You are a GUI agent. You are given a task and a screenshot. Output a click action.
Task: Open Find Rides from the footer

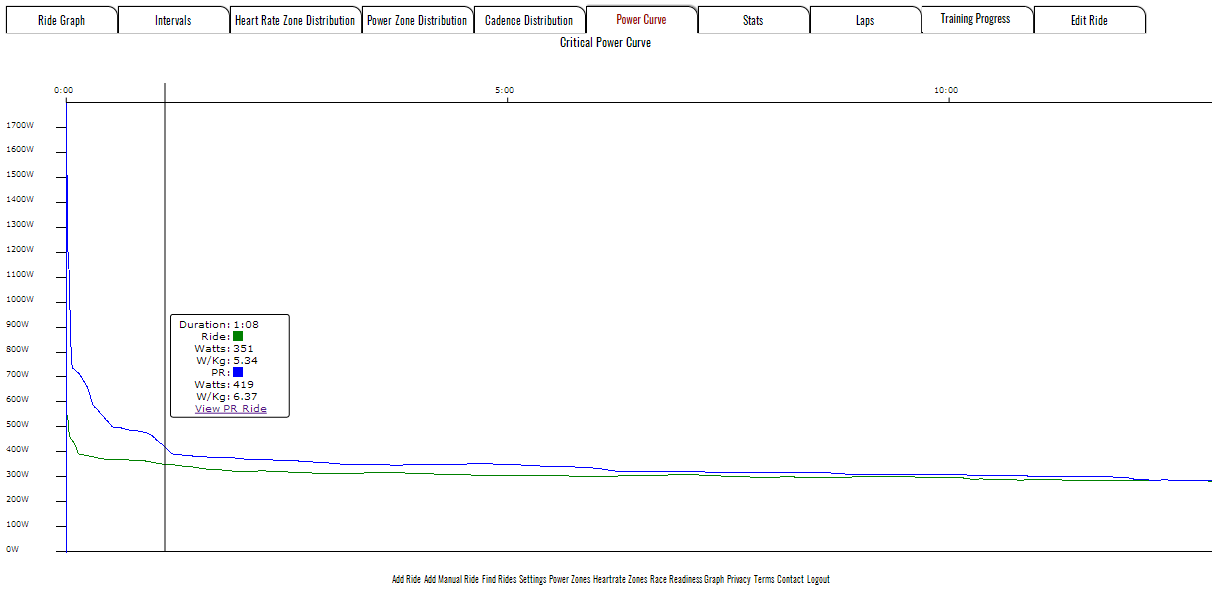(499, 580)
